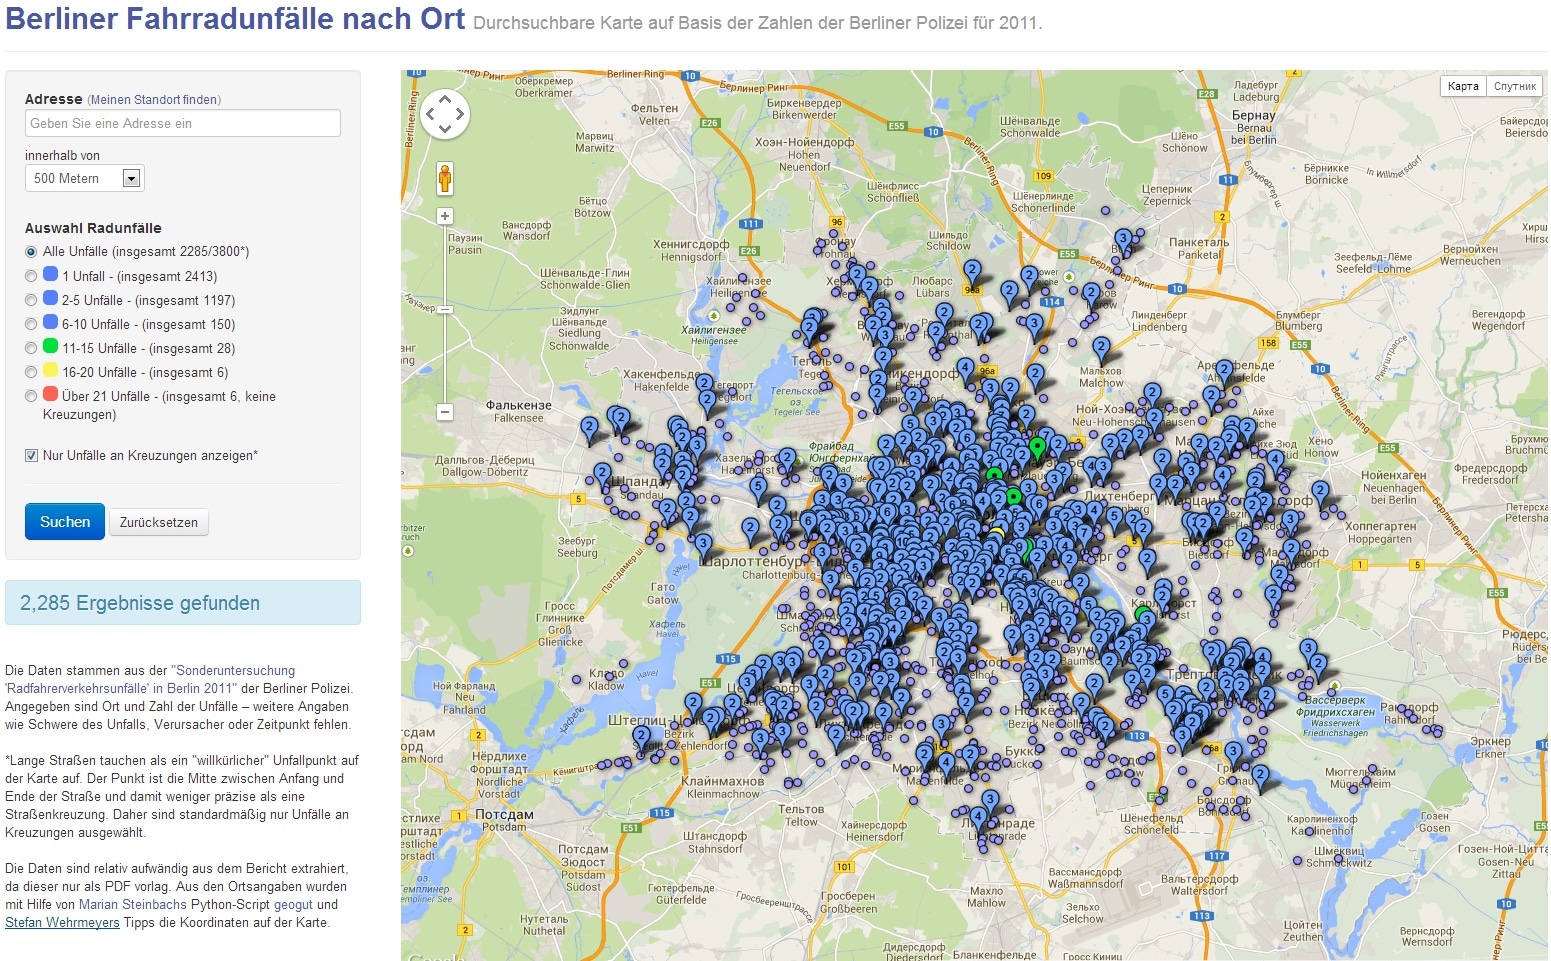1551x961 pixels.
Task: Open the 'Meinen Standort finden' link
Action: point(154,100)
